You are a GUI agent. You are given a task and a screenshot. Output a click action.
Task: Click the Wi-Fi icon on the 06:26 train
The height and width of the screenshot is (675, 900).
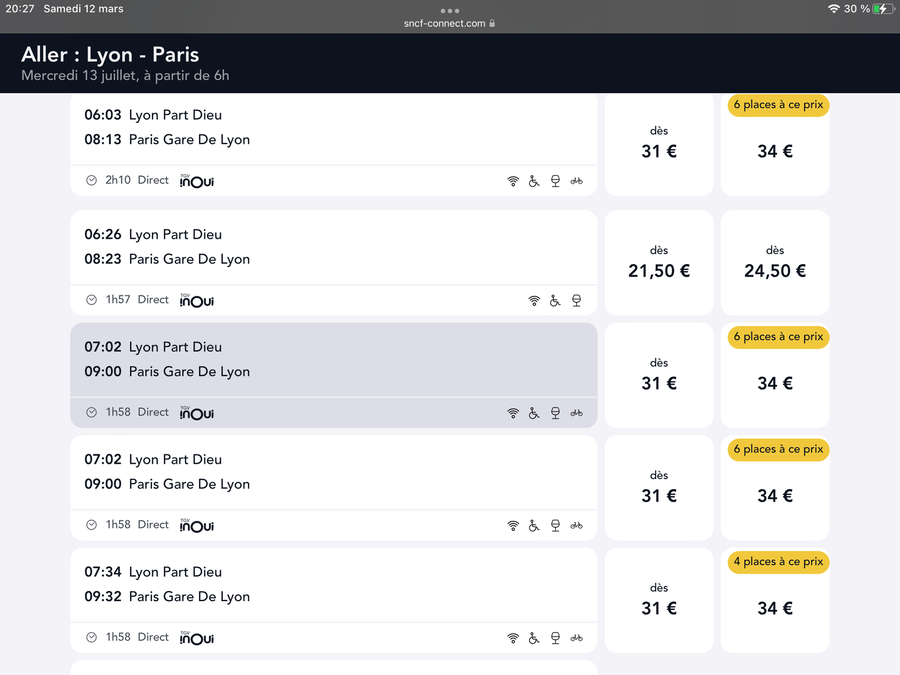click(534, 300)
